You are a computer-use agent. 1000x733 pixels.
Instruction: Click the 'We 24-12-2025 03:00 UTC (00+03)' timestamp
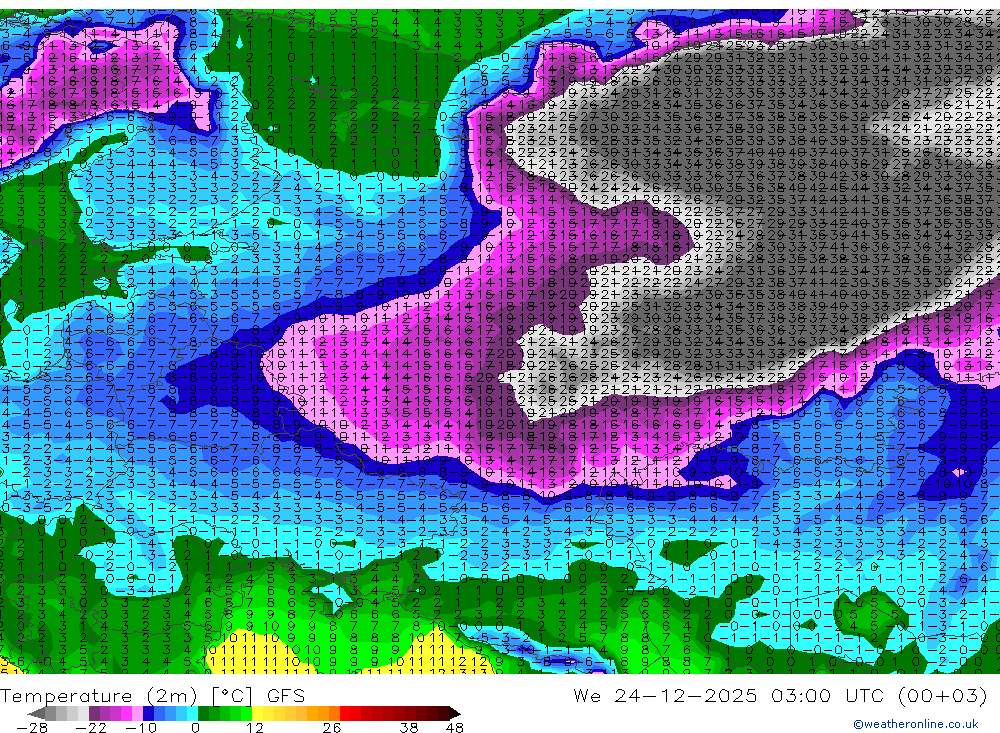pos(780,695)
